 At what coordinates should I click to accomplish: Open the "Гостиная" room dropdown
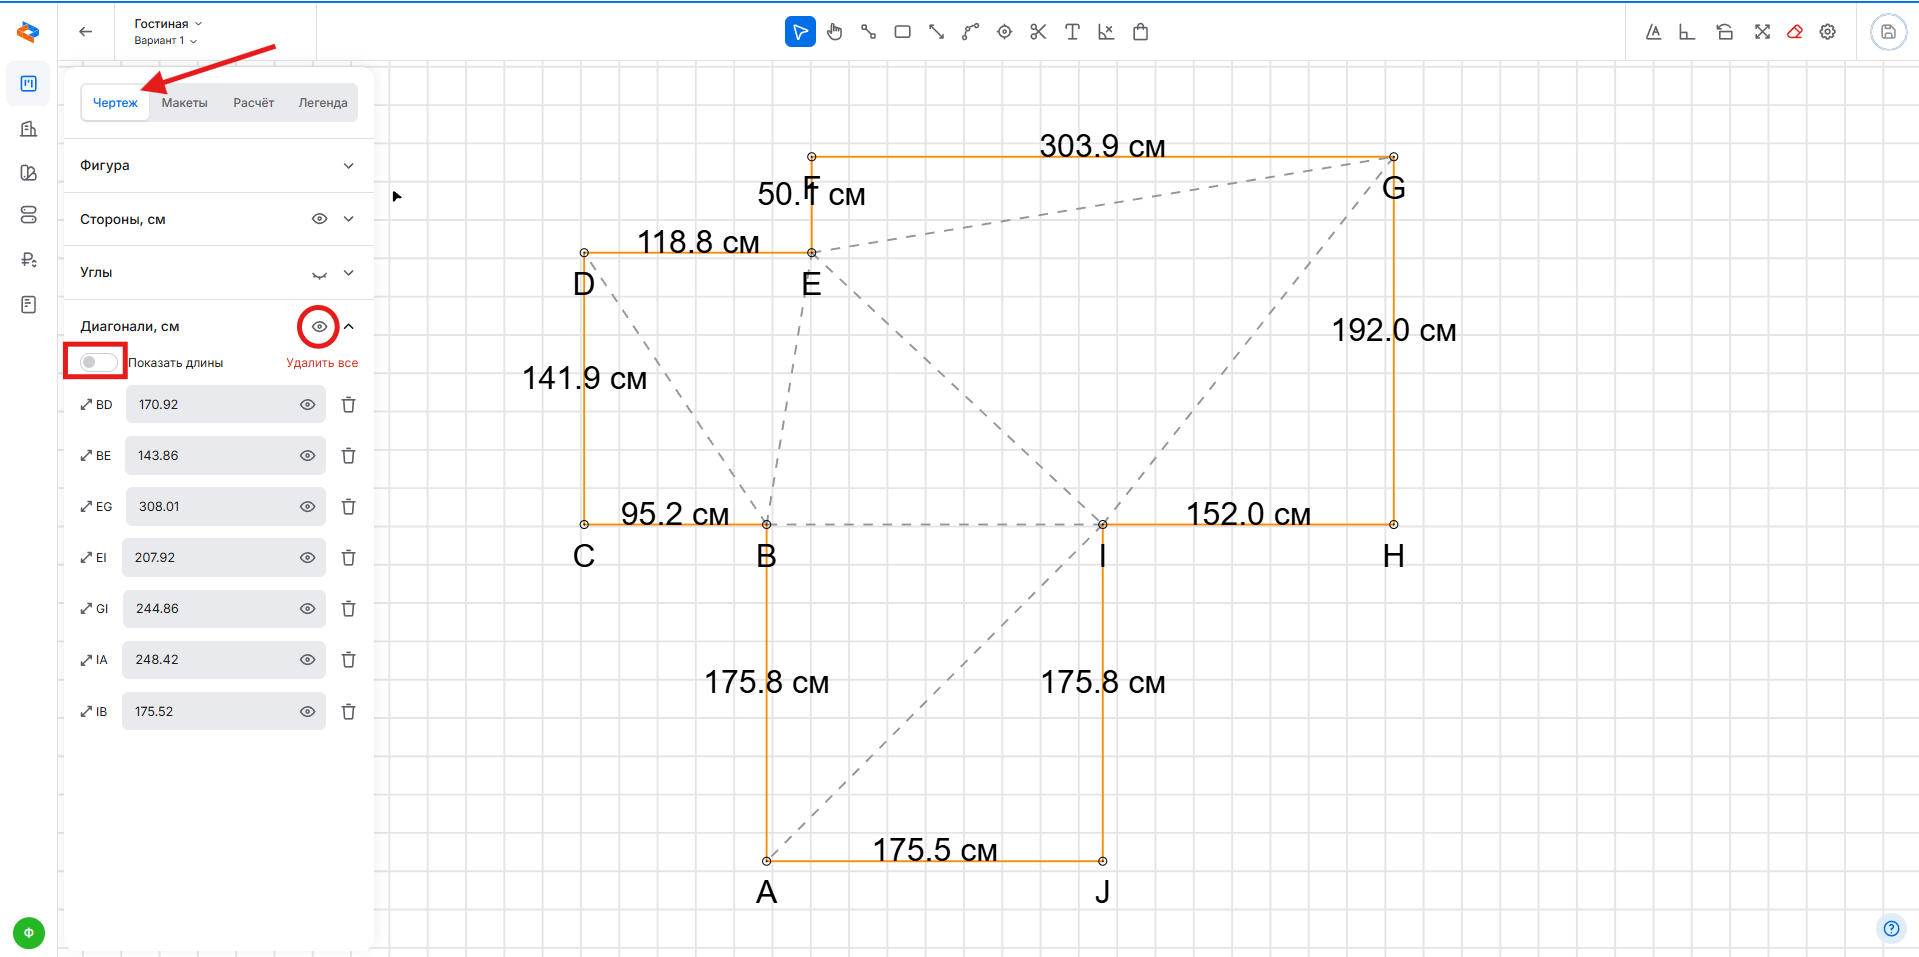tap(168, 23)
